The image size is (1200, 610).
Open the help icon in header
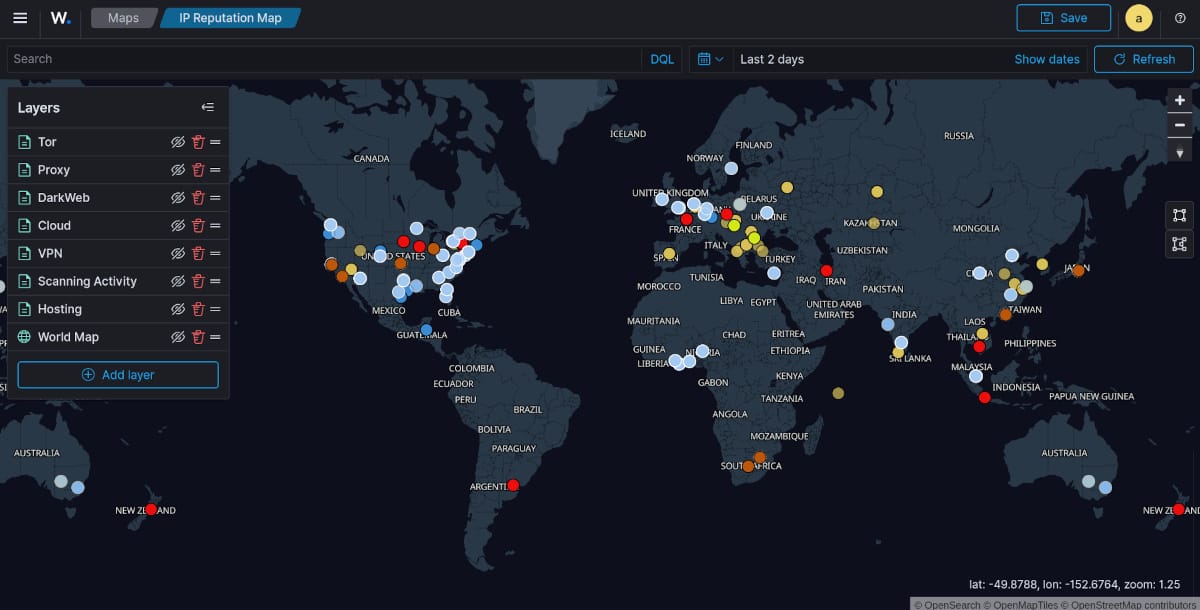point(1180,18)
